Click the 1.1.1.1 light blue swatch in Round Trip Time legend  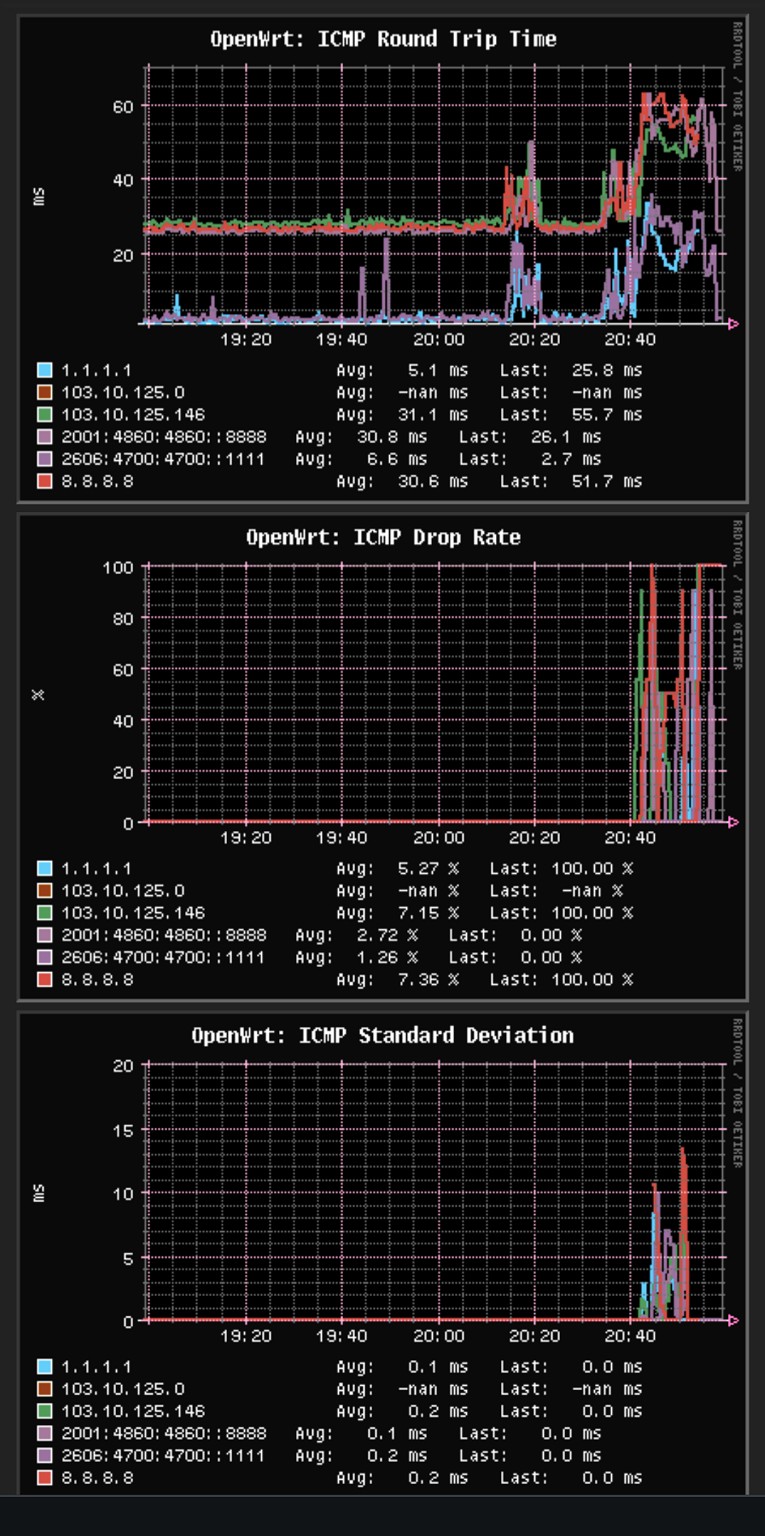(x=44, y=371)
